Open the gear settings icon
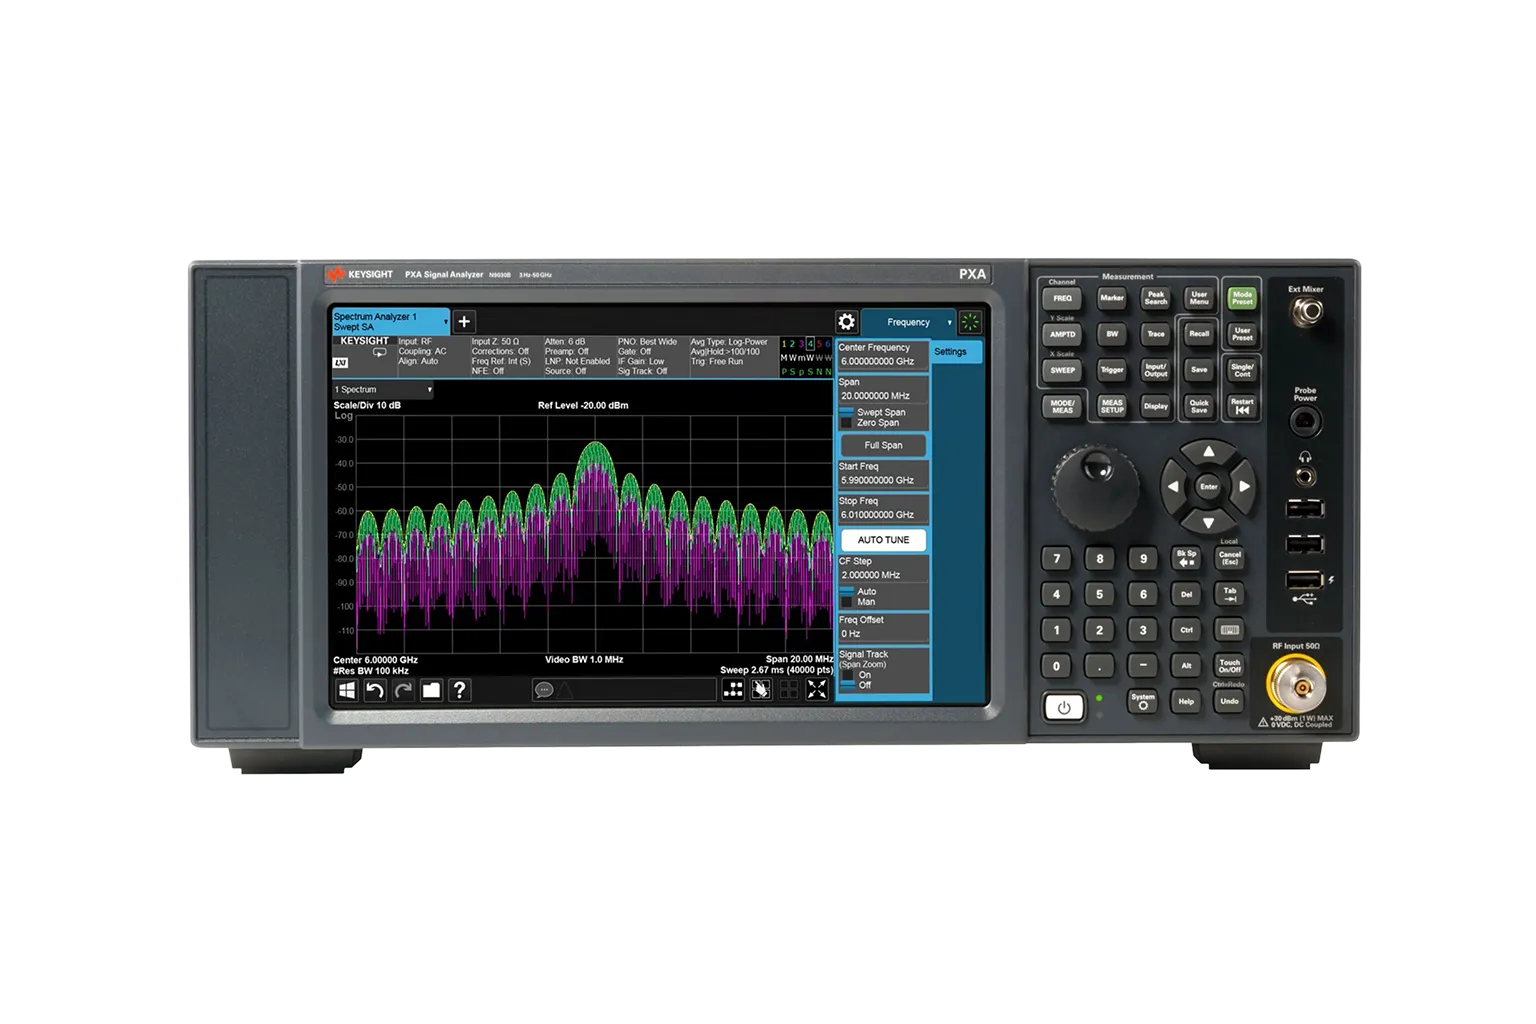Image resolution: width=1536 pixels, height=1024 pixels. tap(846, 322)
